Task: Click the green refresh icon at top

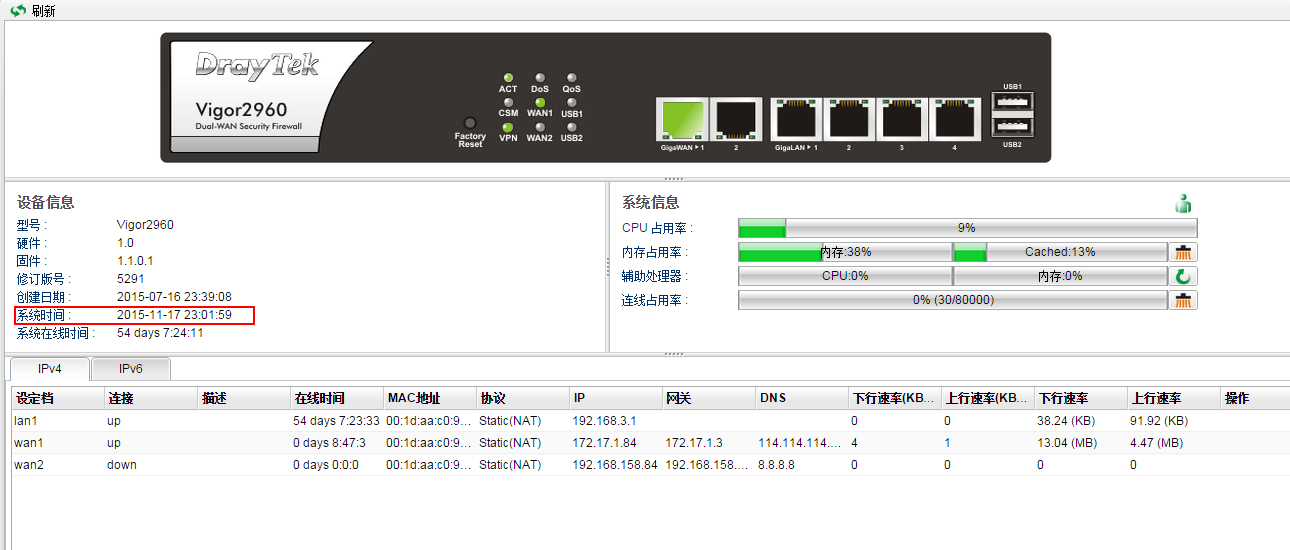Action: [18, 10]
